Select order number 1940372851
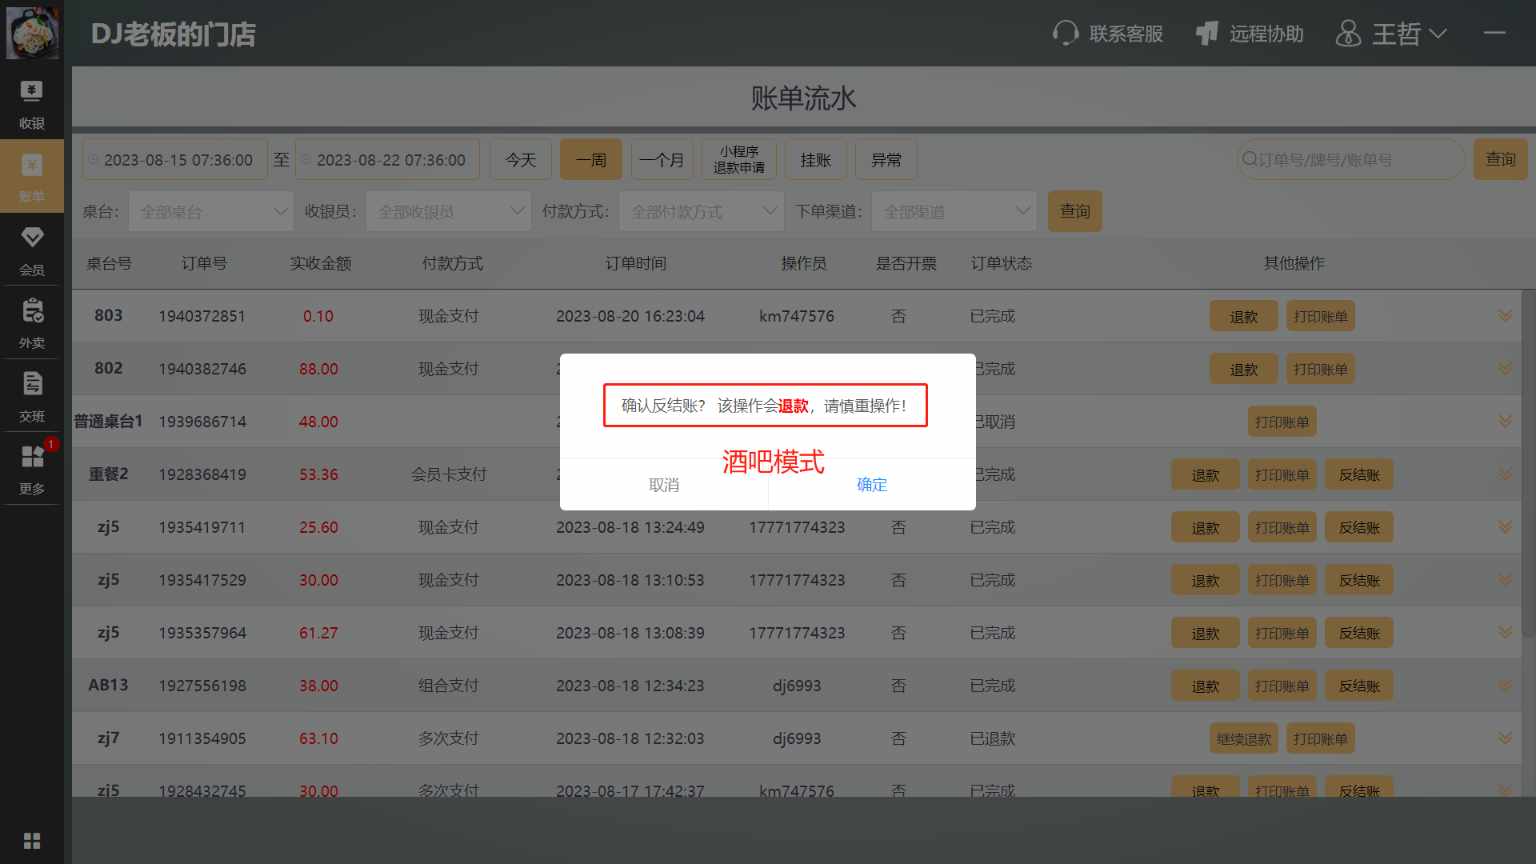The image size is (1536, 864). (202, 316)
